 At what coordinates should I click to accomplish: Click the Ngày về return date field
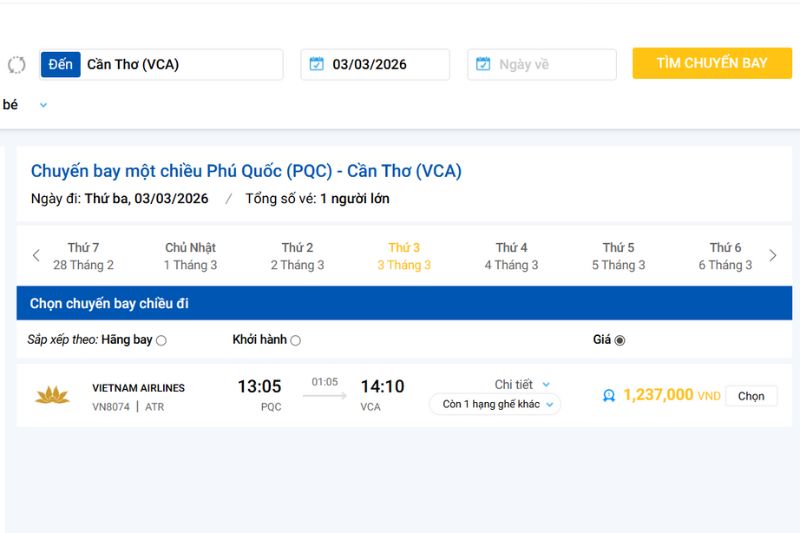pyautogui.click(x=542, y=64)
